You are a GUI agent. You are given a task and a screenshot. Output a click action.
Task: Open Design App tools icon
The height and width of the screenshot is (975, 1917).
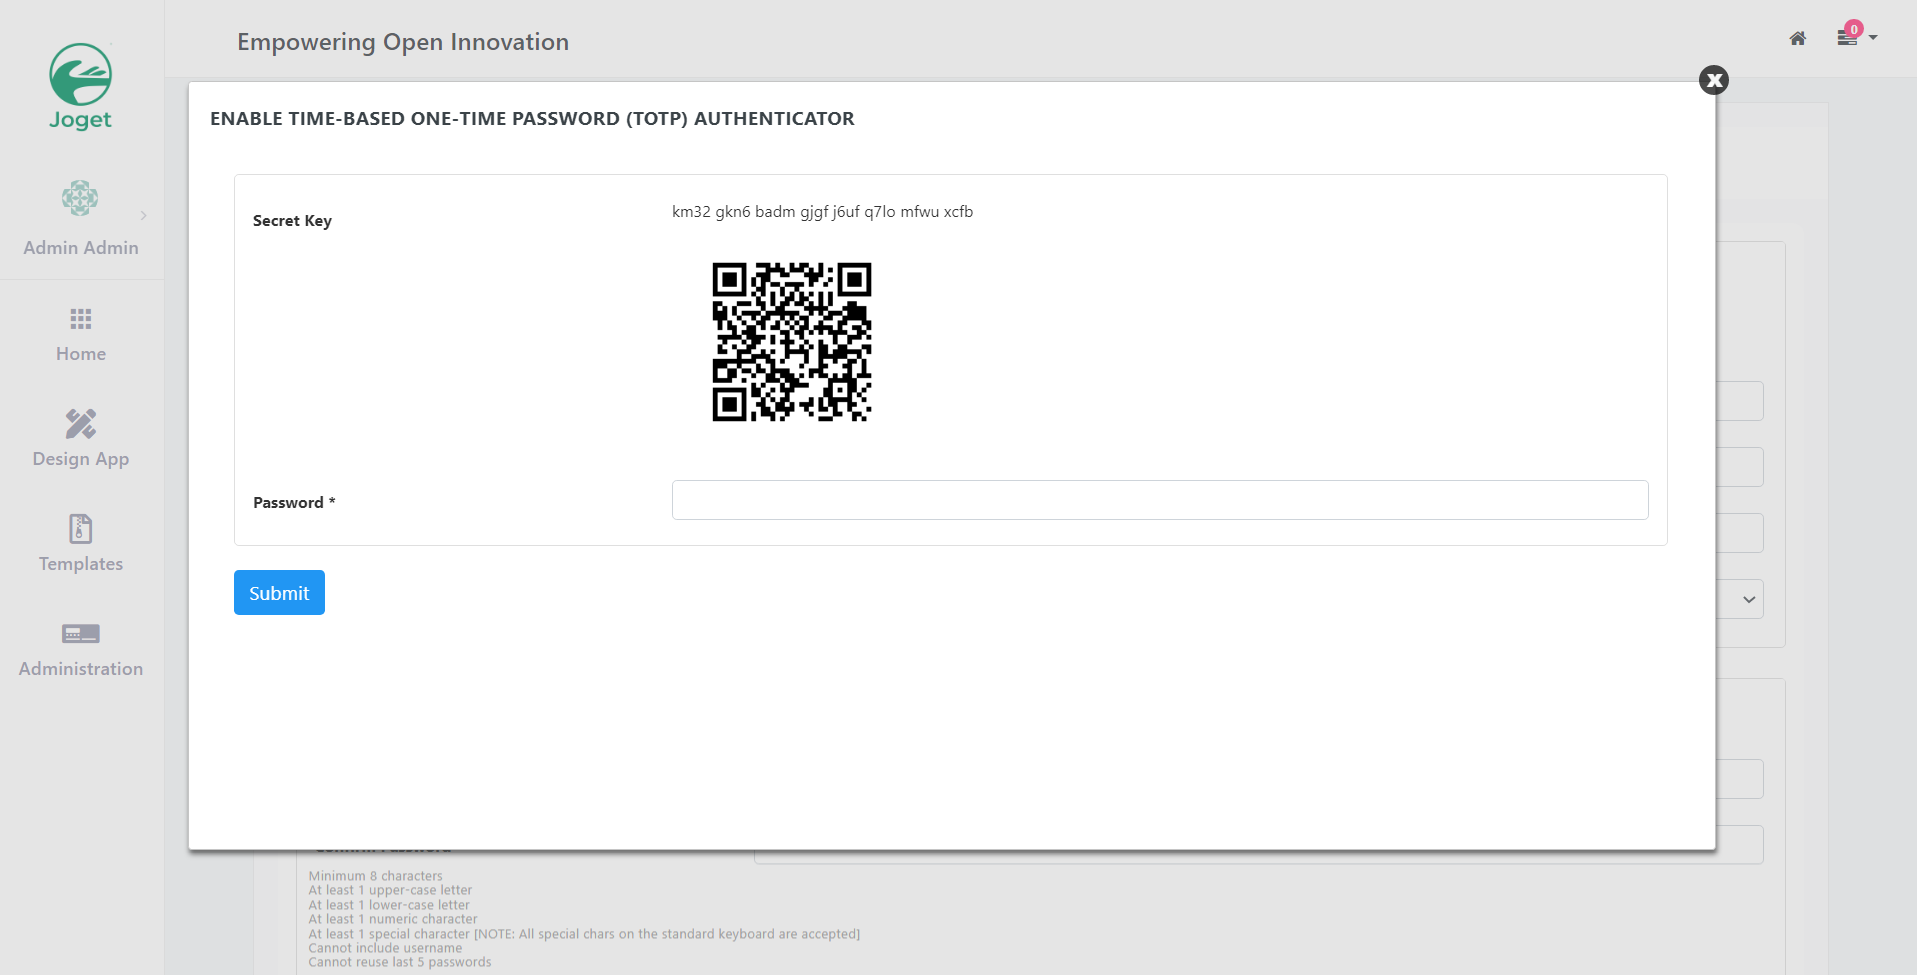click(x=81, y=424)
